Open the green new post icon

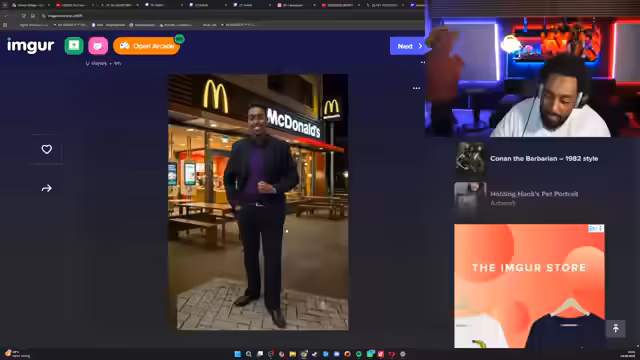(74, 46)
